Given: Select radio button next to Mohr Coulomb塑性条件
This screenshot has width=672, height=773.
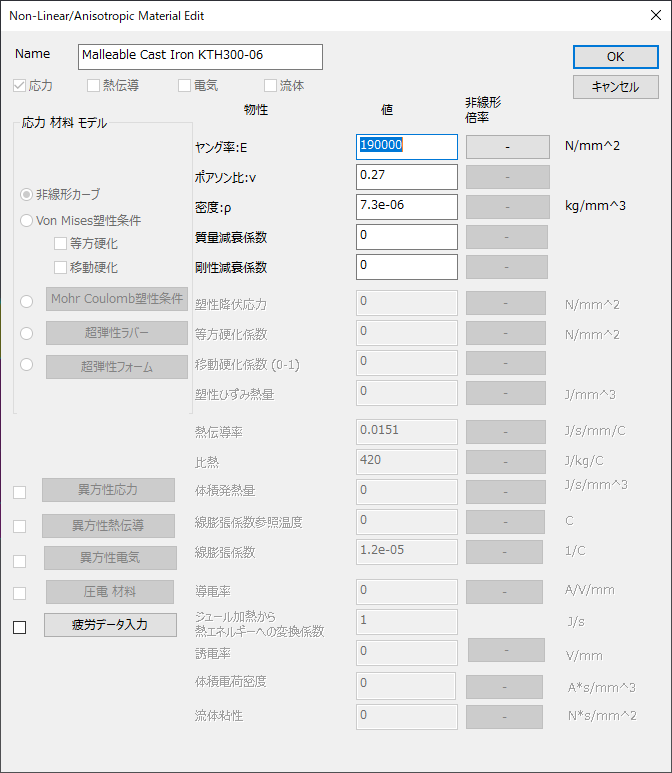Looking at the screenshot, I should click(x=26, y=301).
